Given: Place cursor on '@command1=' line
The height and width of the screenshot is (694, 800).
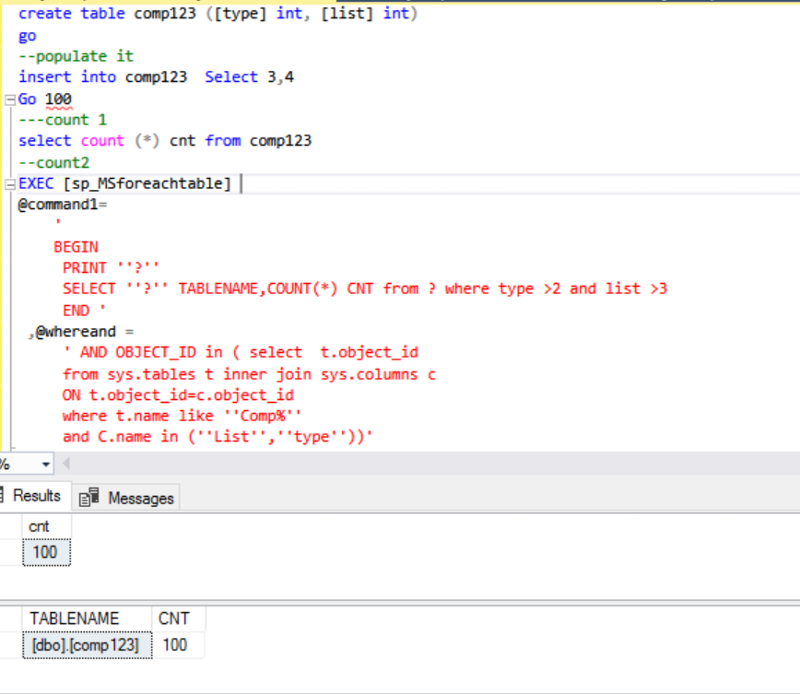Looking at the screenshot, I should click(x=63, y=205).
